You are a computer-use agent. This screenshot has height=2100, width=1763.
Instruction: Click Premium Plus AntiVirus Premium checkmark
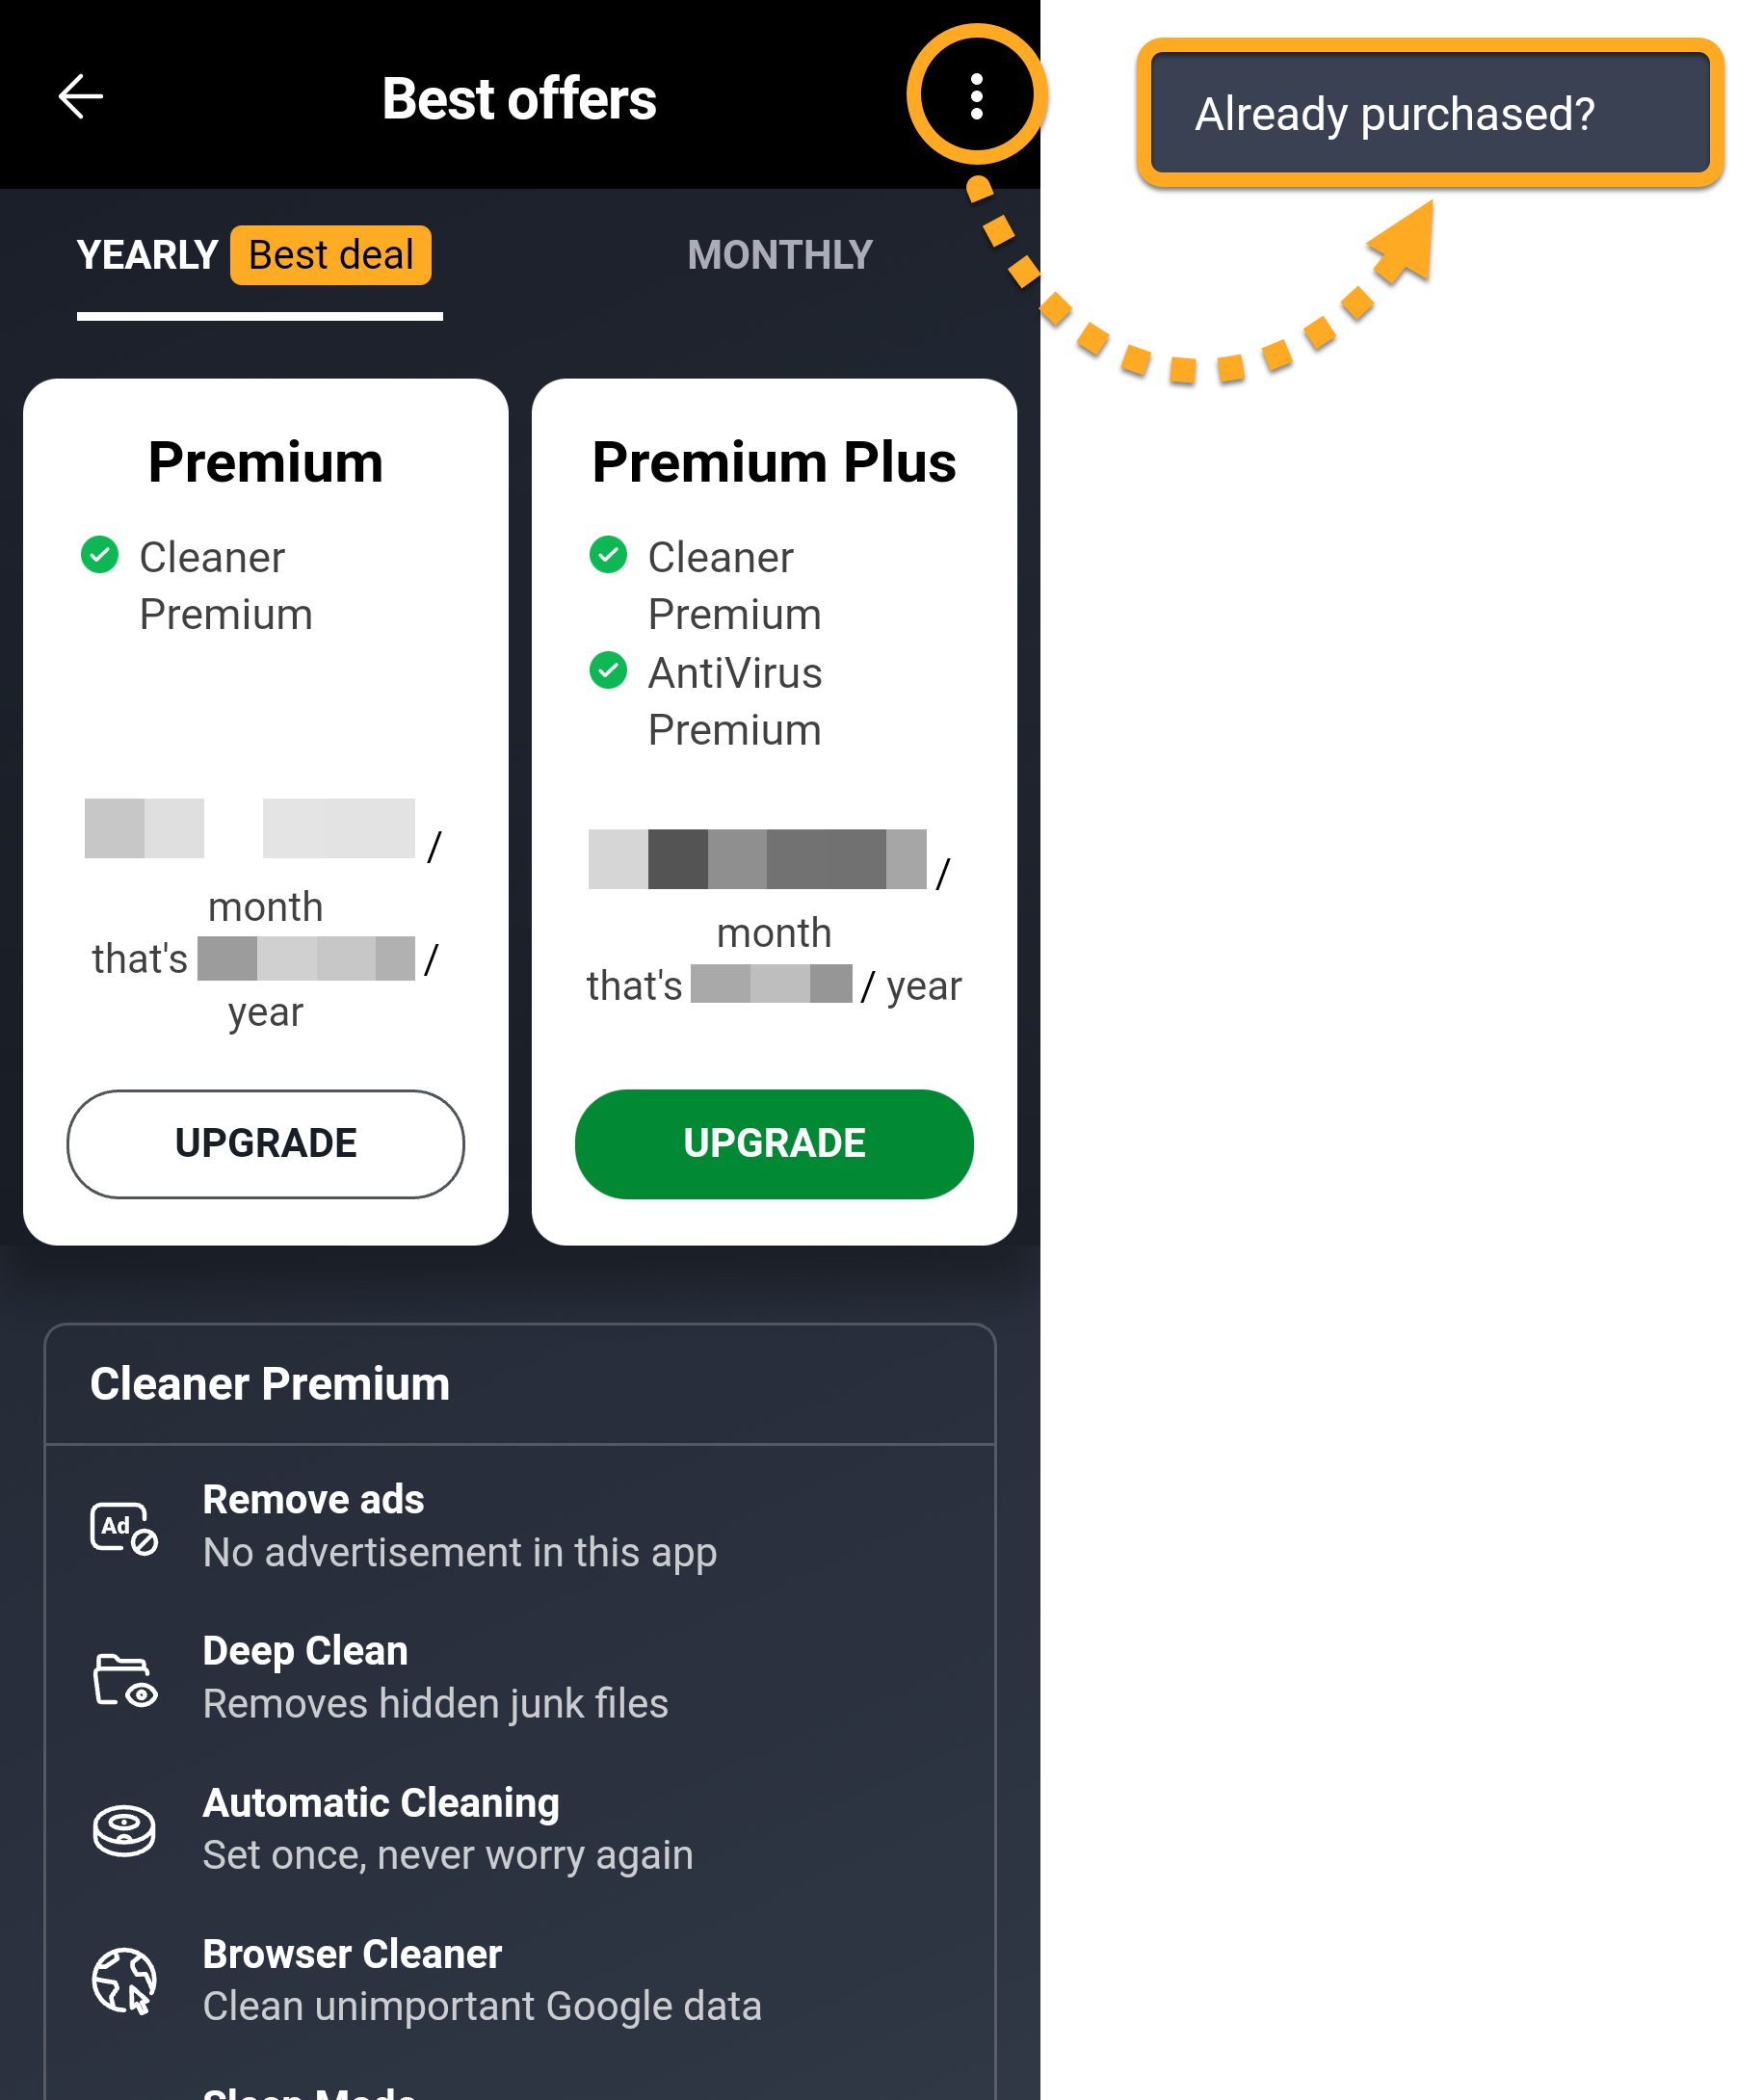(x=608, y=670)
